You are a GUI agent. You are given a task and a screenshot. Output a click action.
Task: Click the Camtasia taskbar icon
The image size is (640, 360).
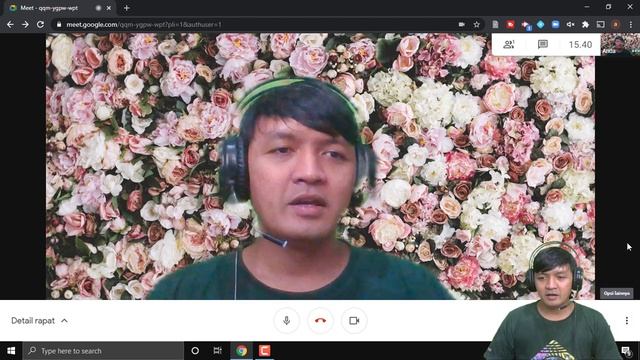[264, 351]
